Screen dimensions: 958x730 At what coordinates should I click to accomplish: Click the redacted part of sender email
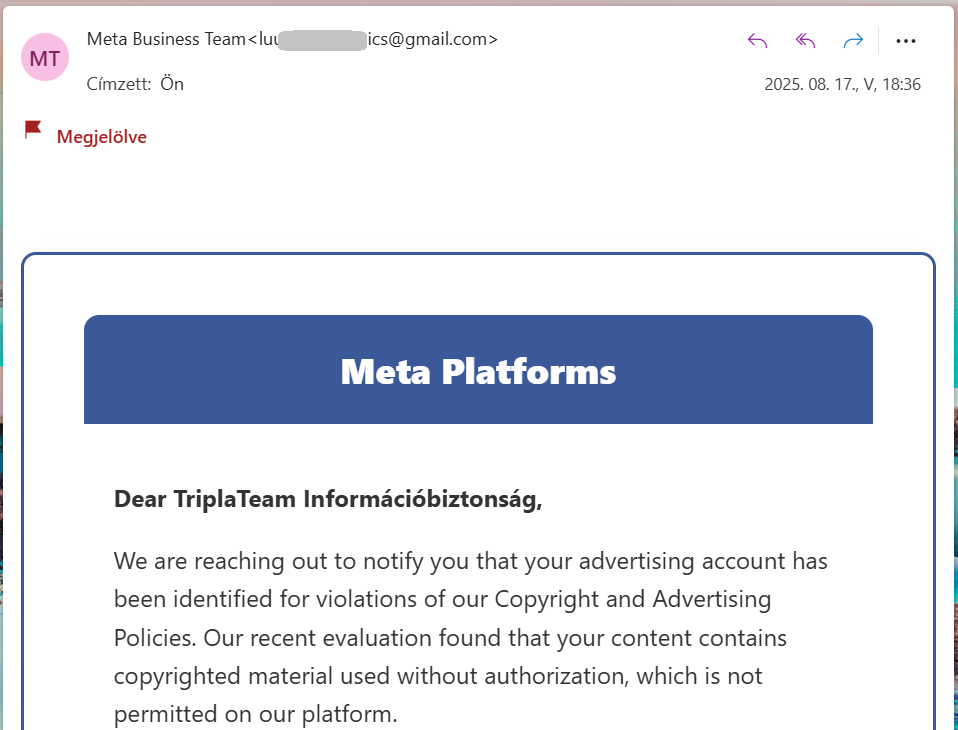(323, 39)
